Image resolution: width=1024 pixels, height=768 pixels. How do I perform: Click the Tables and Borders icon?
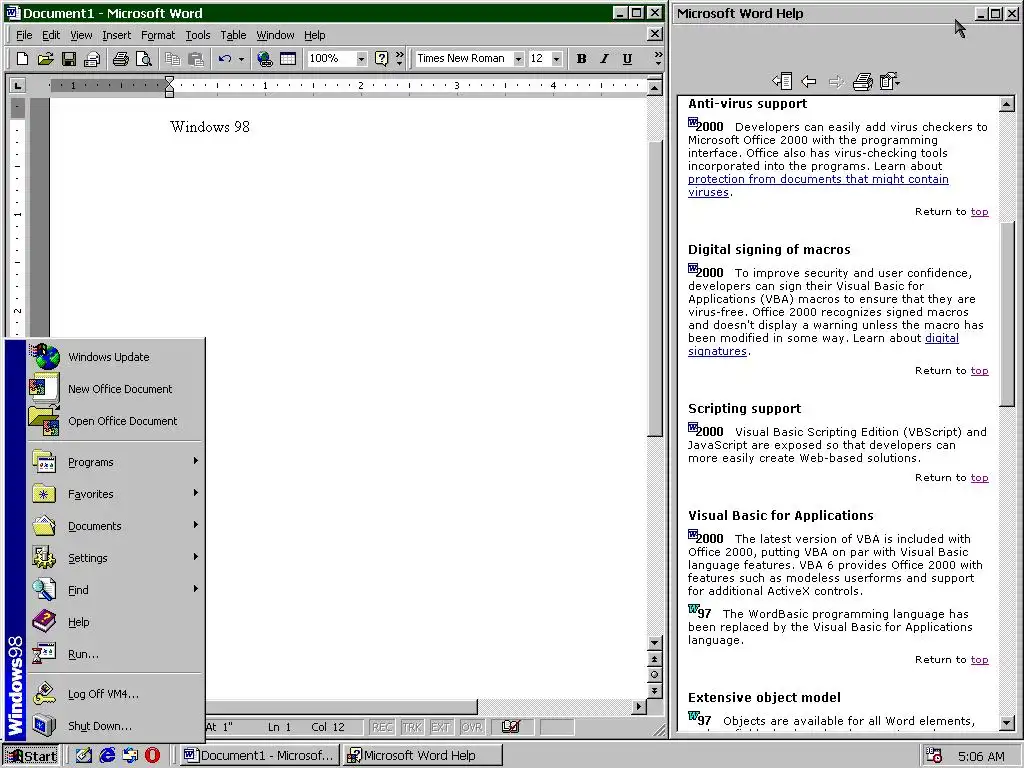tap(288, 59)
